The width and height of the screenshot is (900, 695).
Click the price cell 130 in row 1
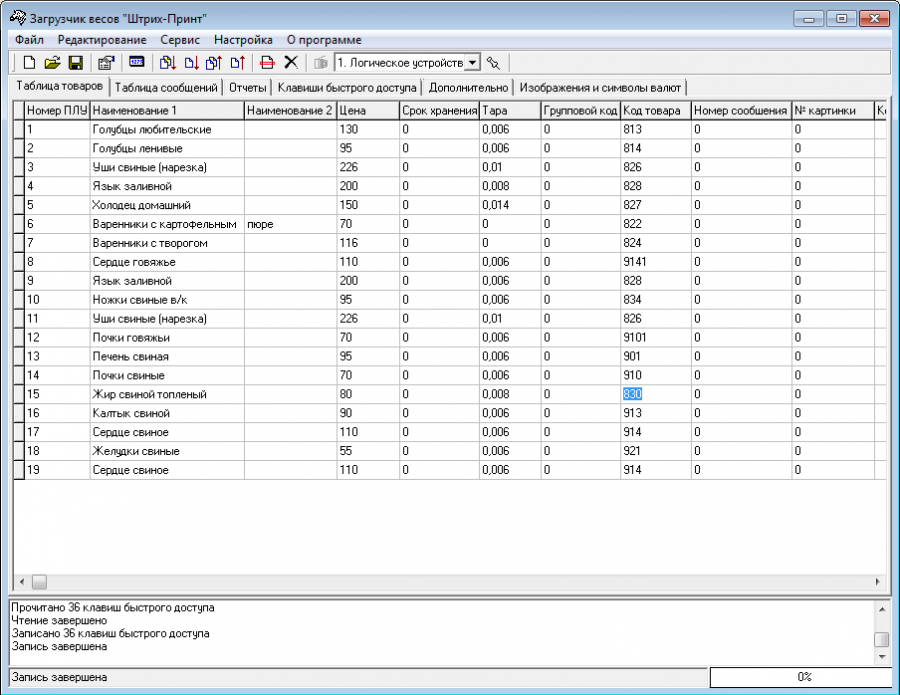click(368, 130)
